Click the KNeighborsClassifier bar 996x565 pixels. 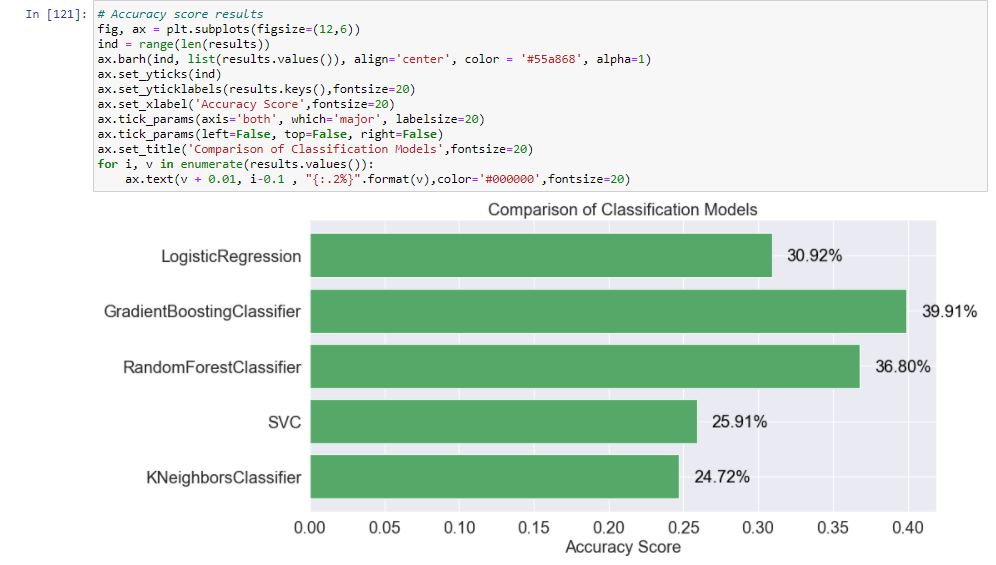pyautogui.click(x=494, y=476)
